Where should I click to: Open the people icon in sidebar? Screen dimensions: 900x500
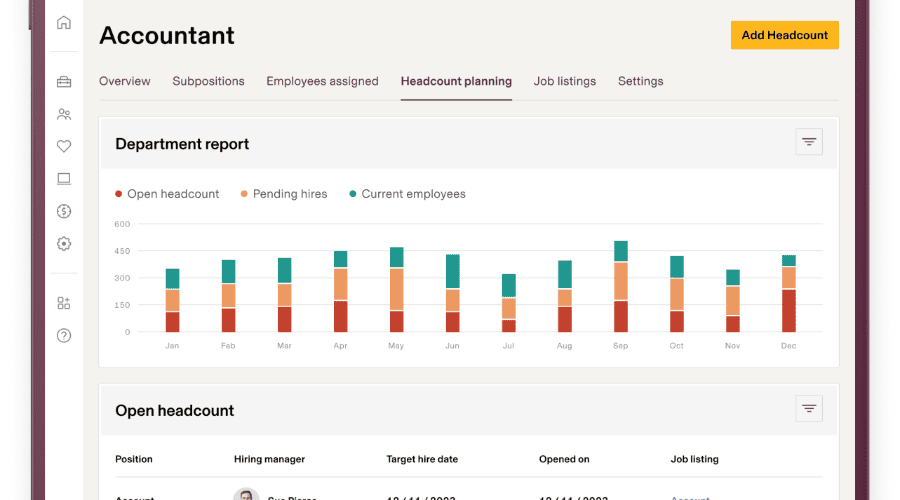coord(64,114)
